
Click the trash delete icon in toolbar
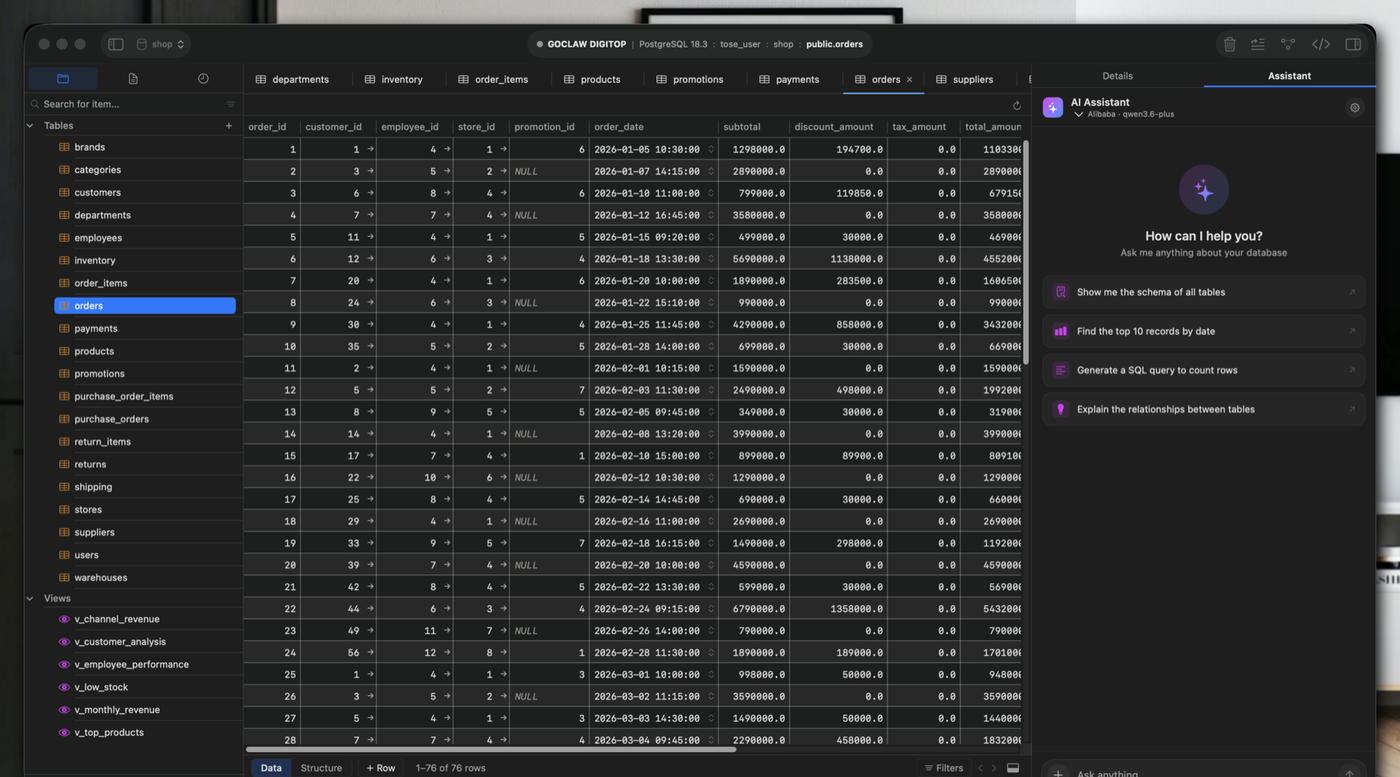coord(1229,44)
